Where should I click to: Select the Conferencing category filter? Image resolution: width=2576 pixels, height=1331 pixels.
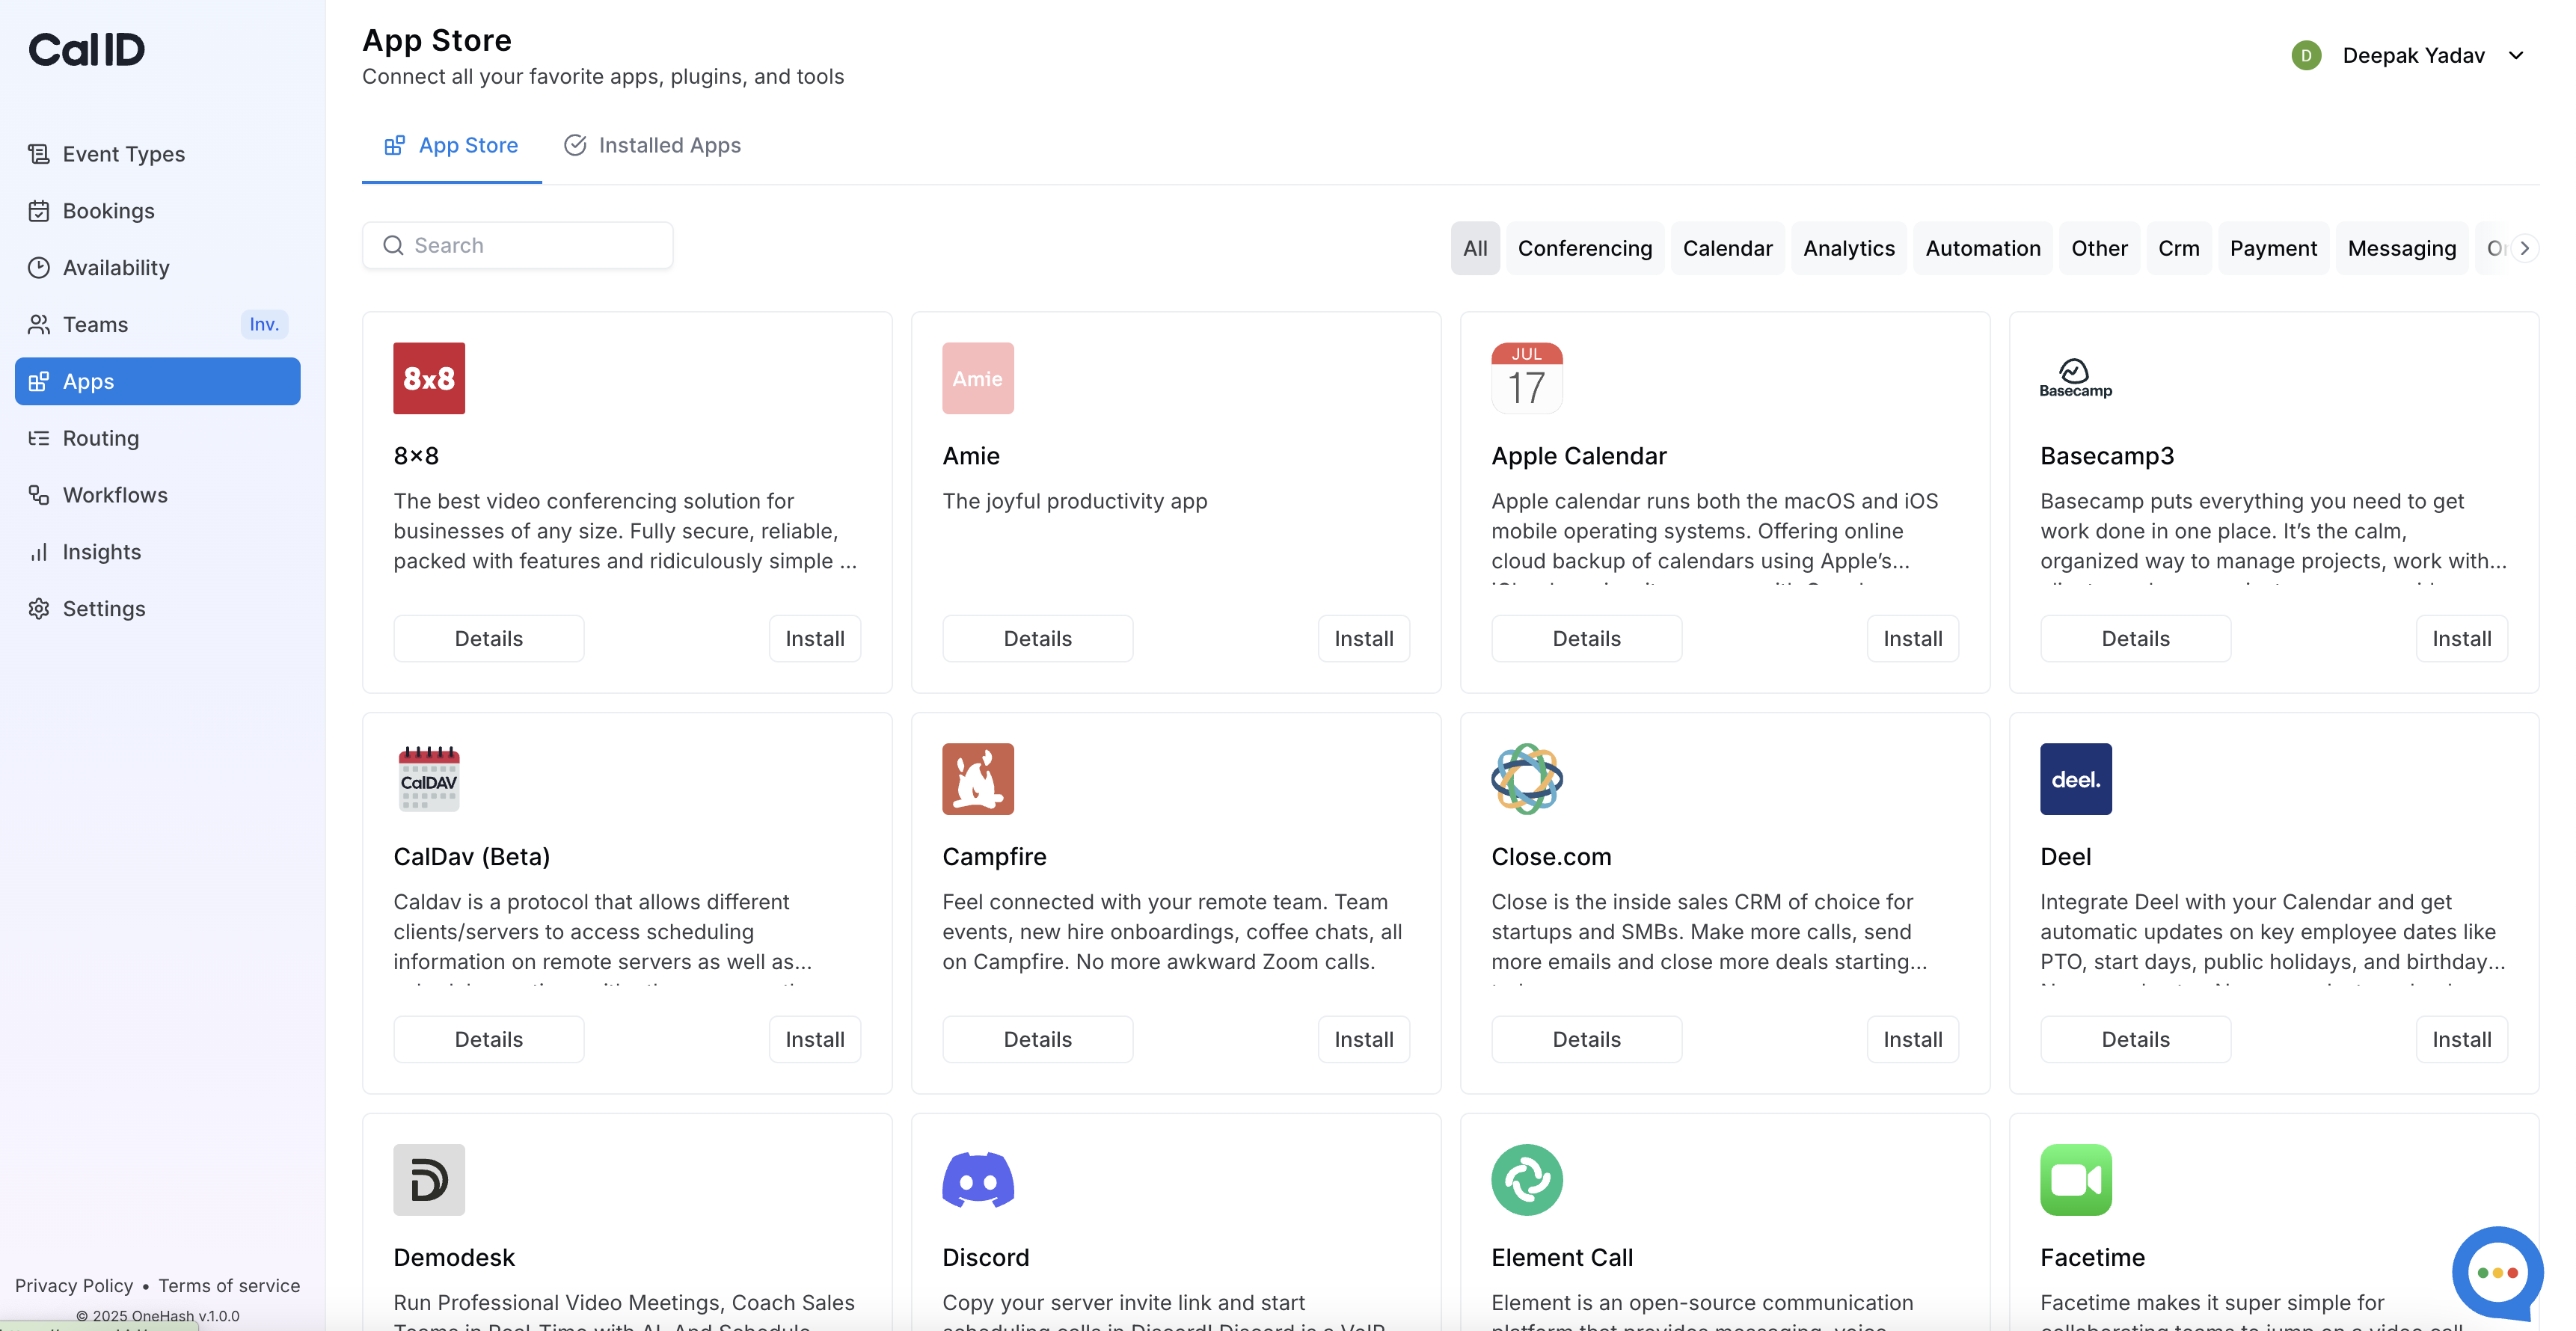point(1584,249)
